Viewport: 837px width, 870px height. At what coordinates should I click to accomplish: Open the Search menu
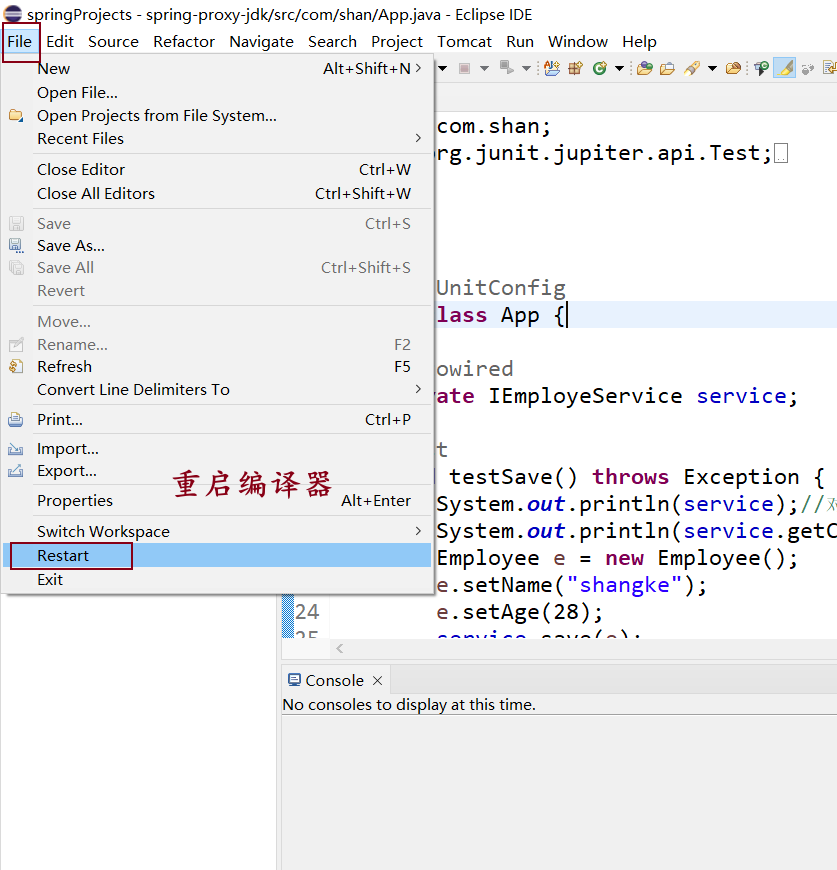(332, 42)
